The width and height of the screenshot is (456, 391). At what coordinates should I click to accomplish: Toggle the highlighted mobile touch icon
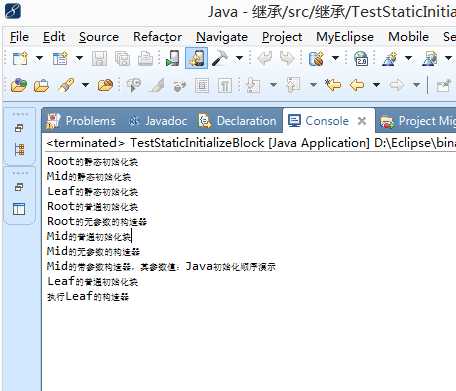[196, 58]
